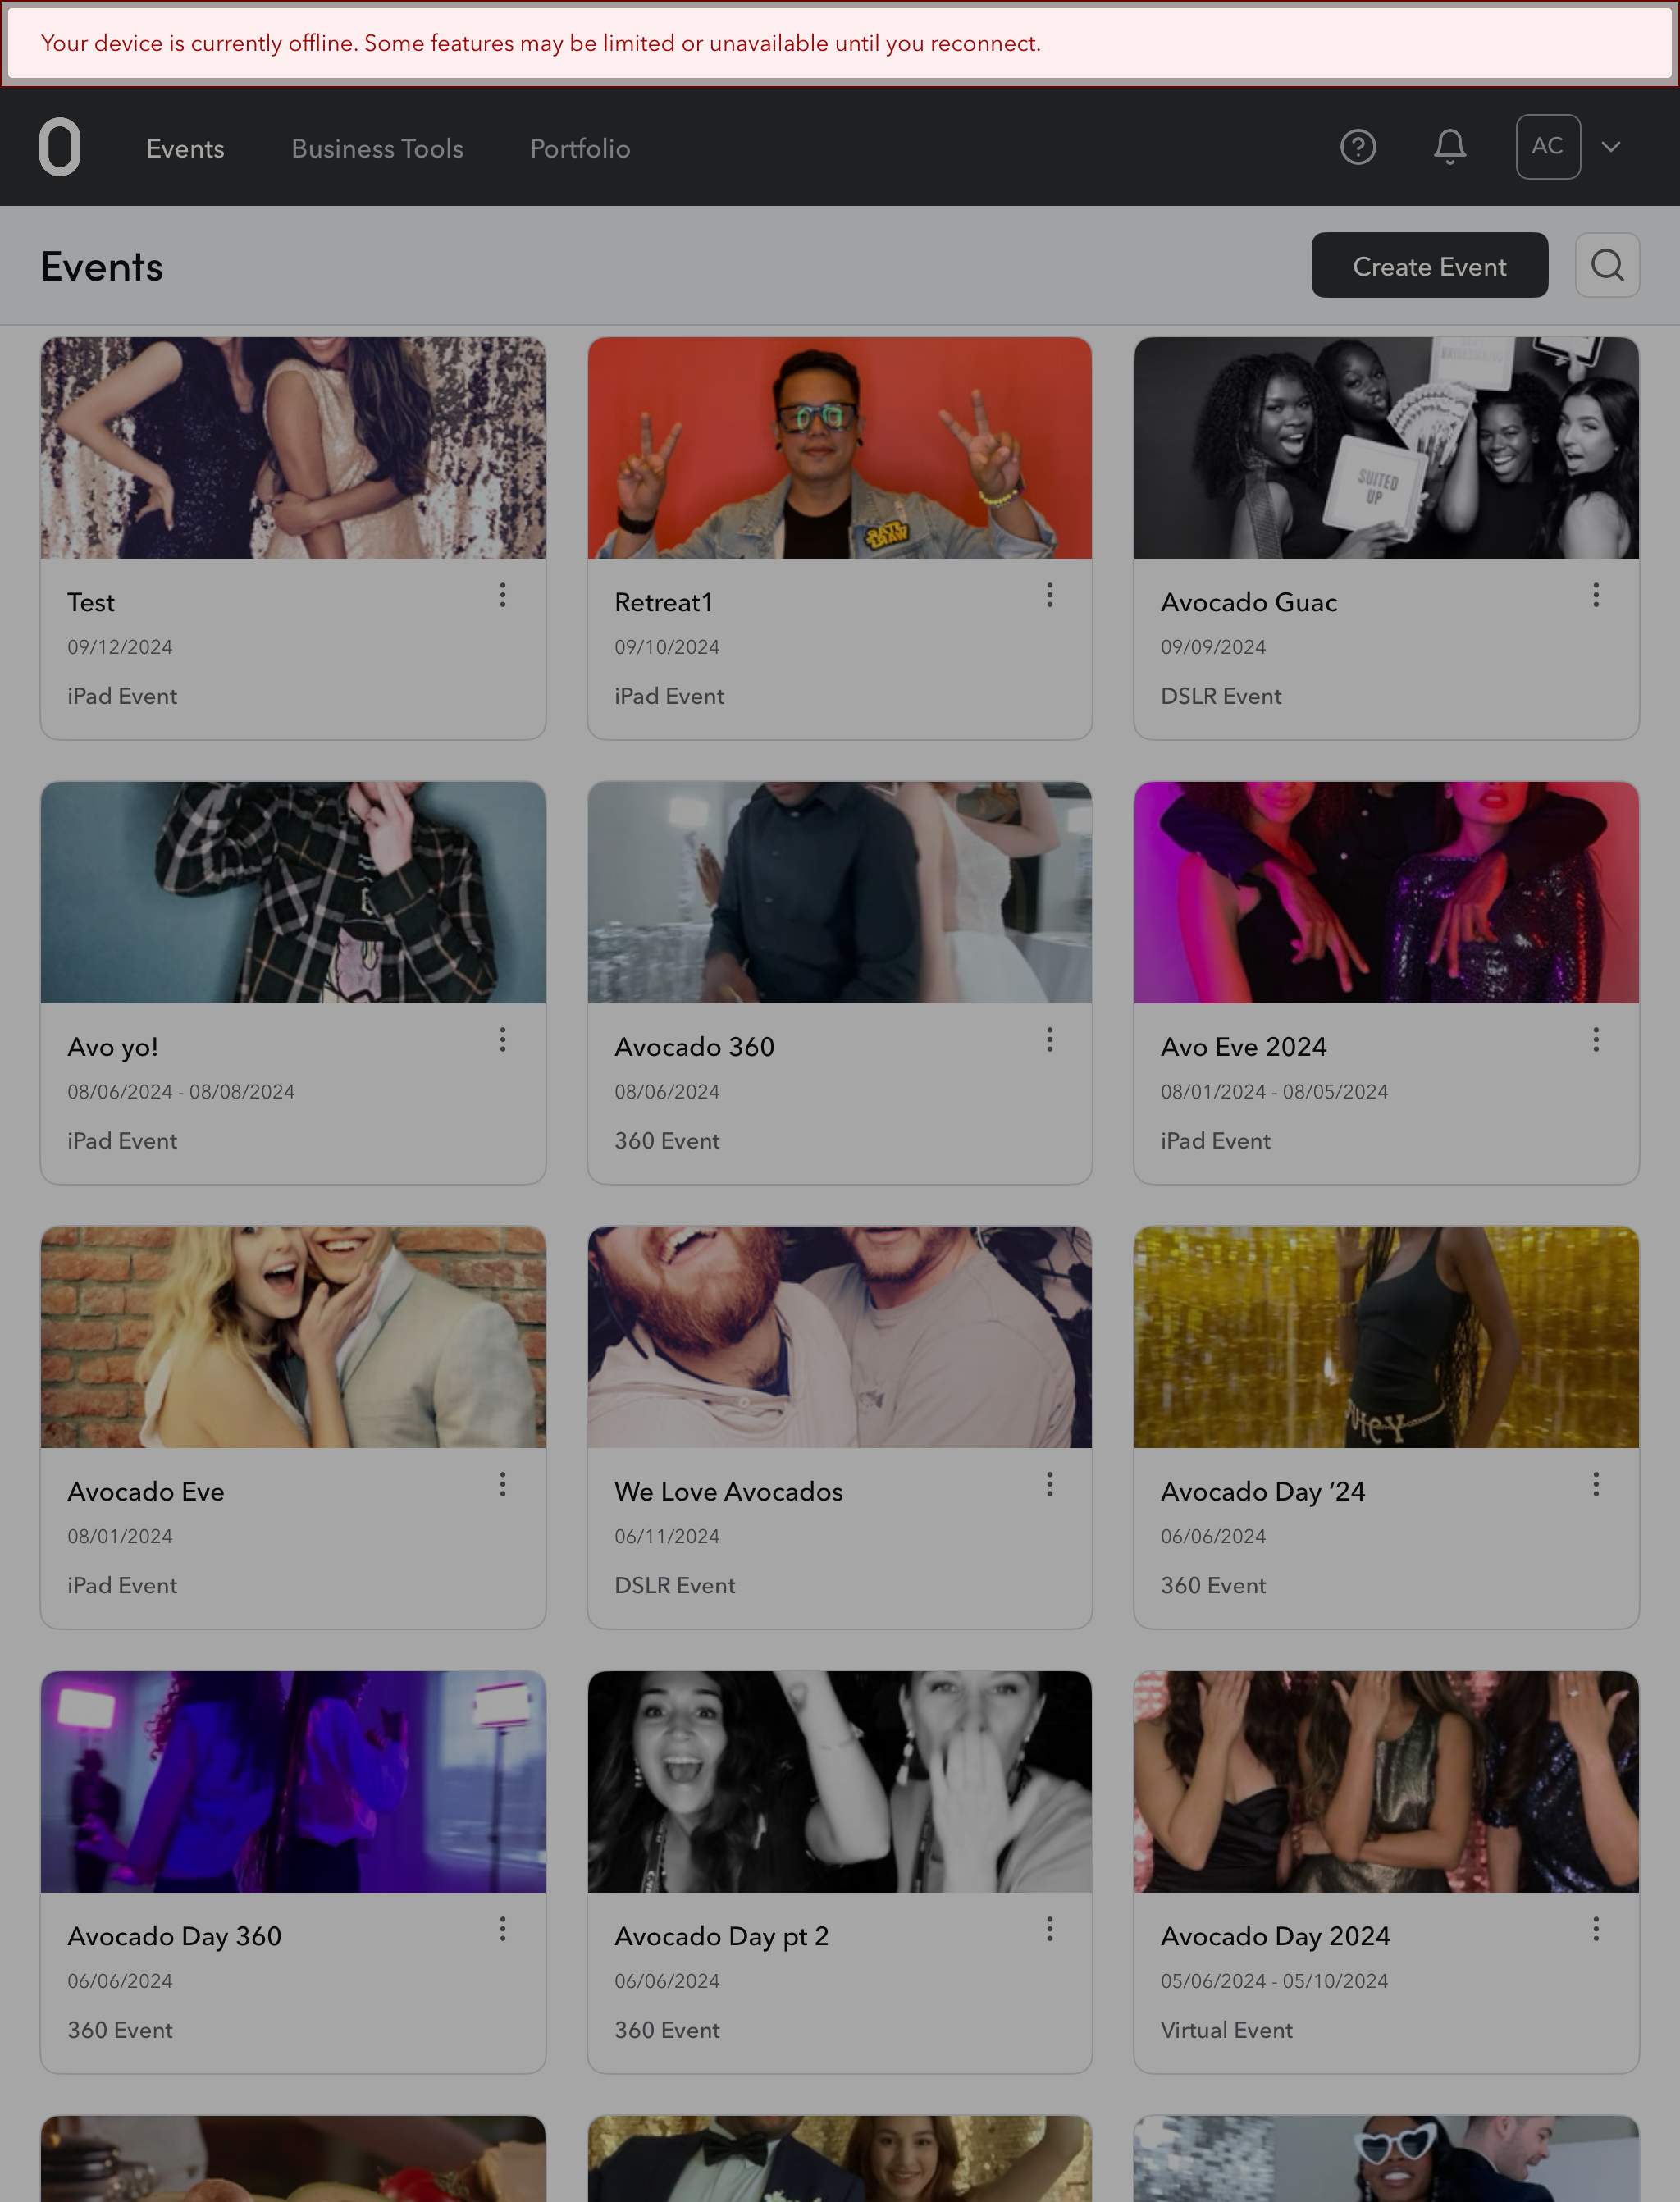Open the AC profile avatar menu

(x=1548, y=147)
